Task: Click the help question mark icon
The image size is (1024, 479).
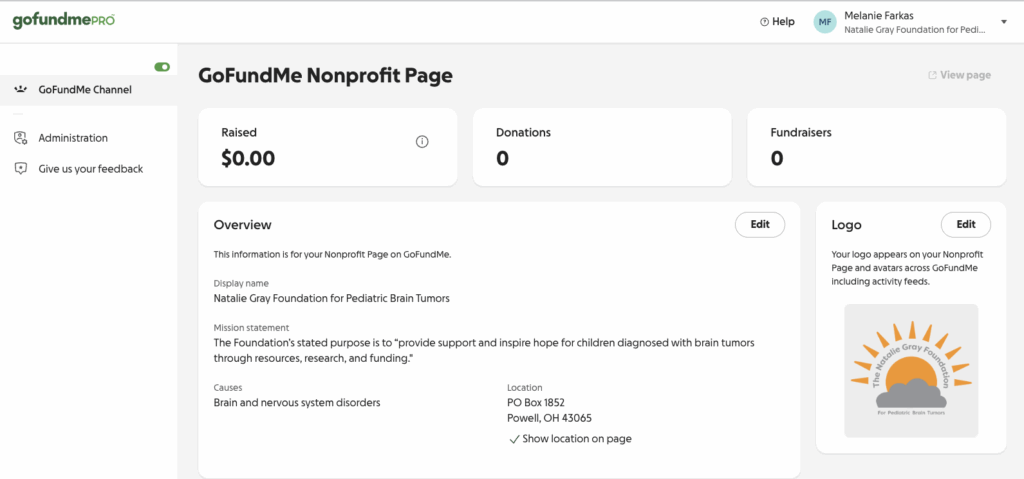Action: pos(765,22)
